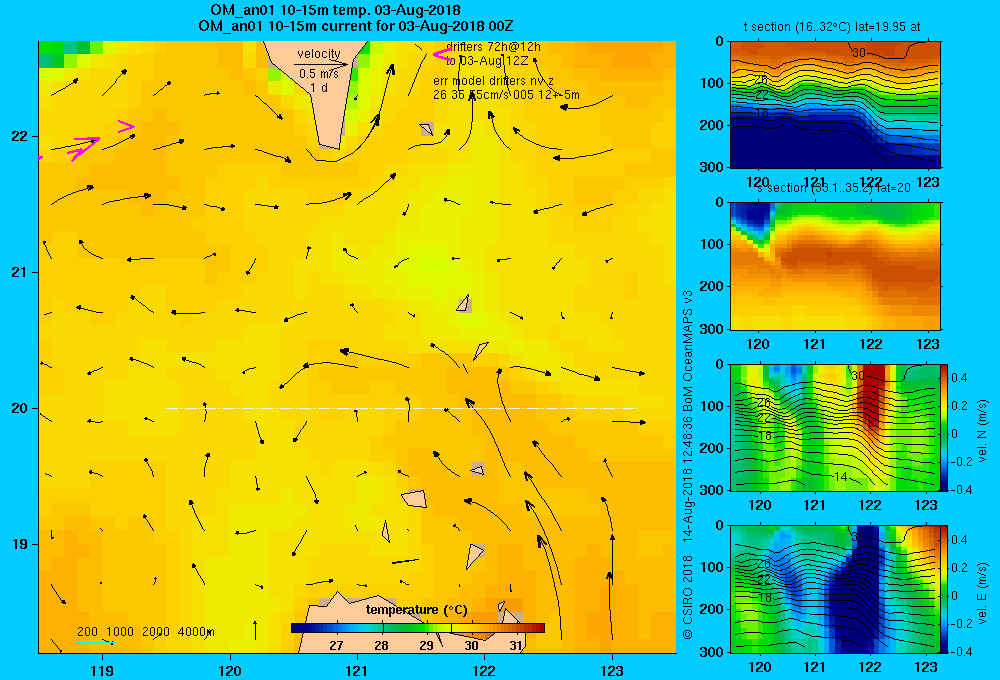
Task: Click the '26 35 55cm/s 005 12+-5m' statistics line
Action: (506, 95)
